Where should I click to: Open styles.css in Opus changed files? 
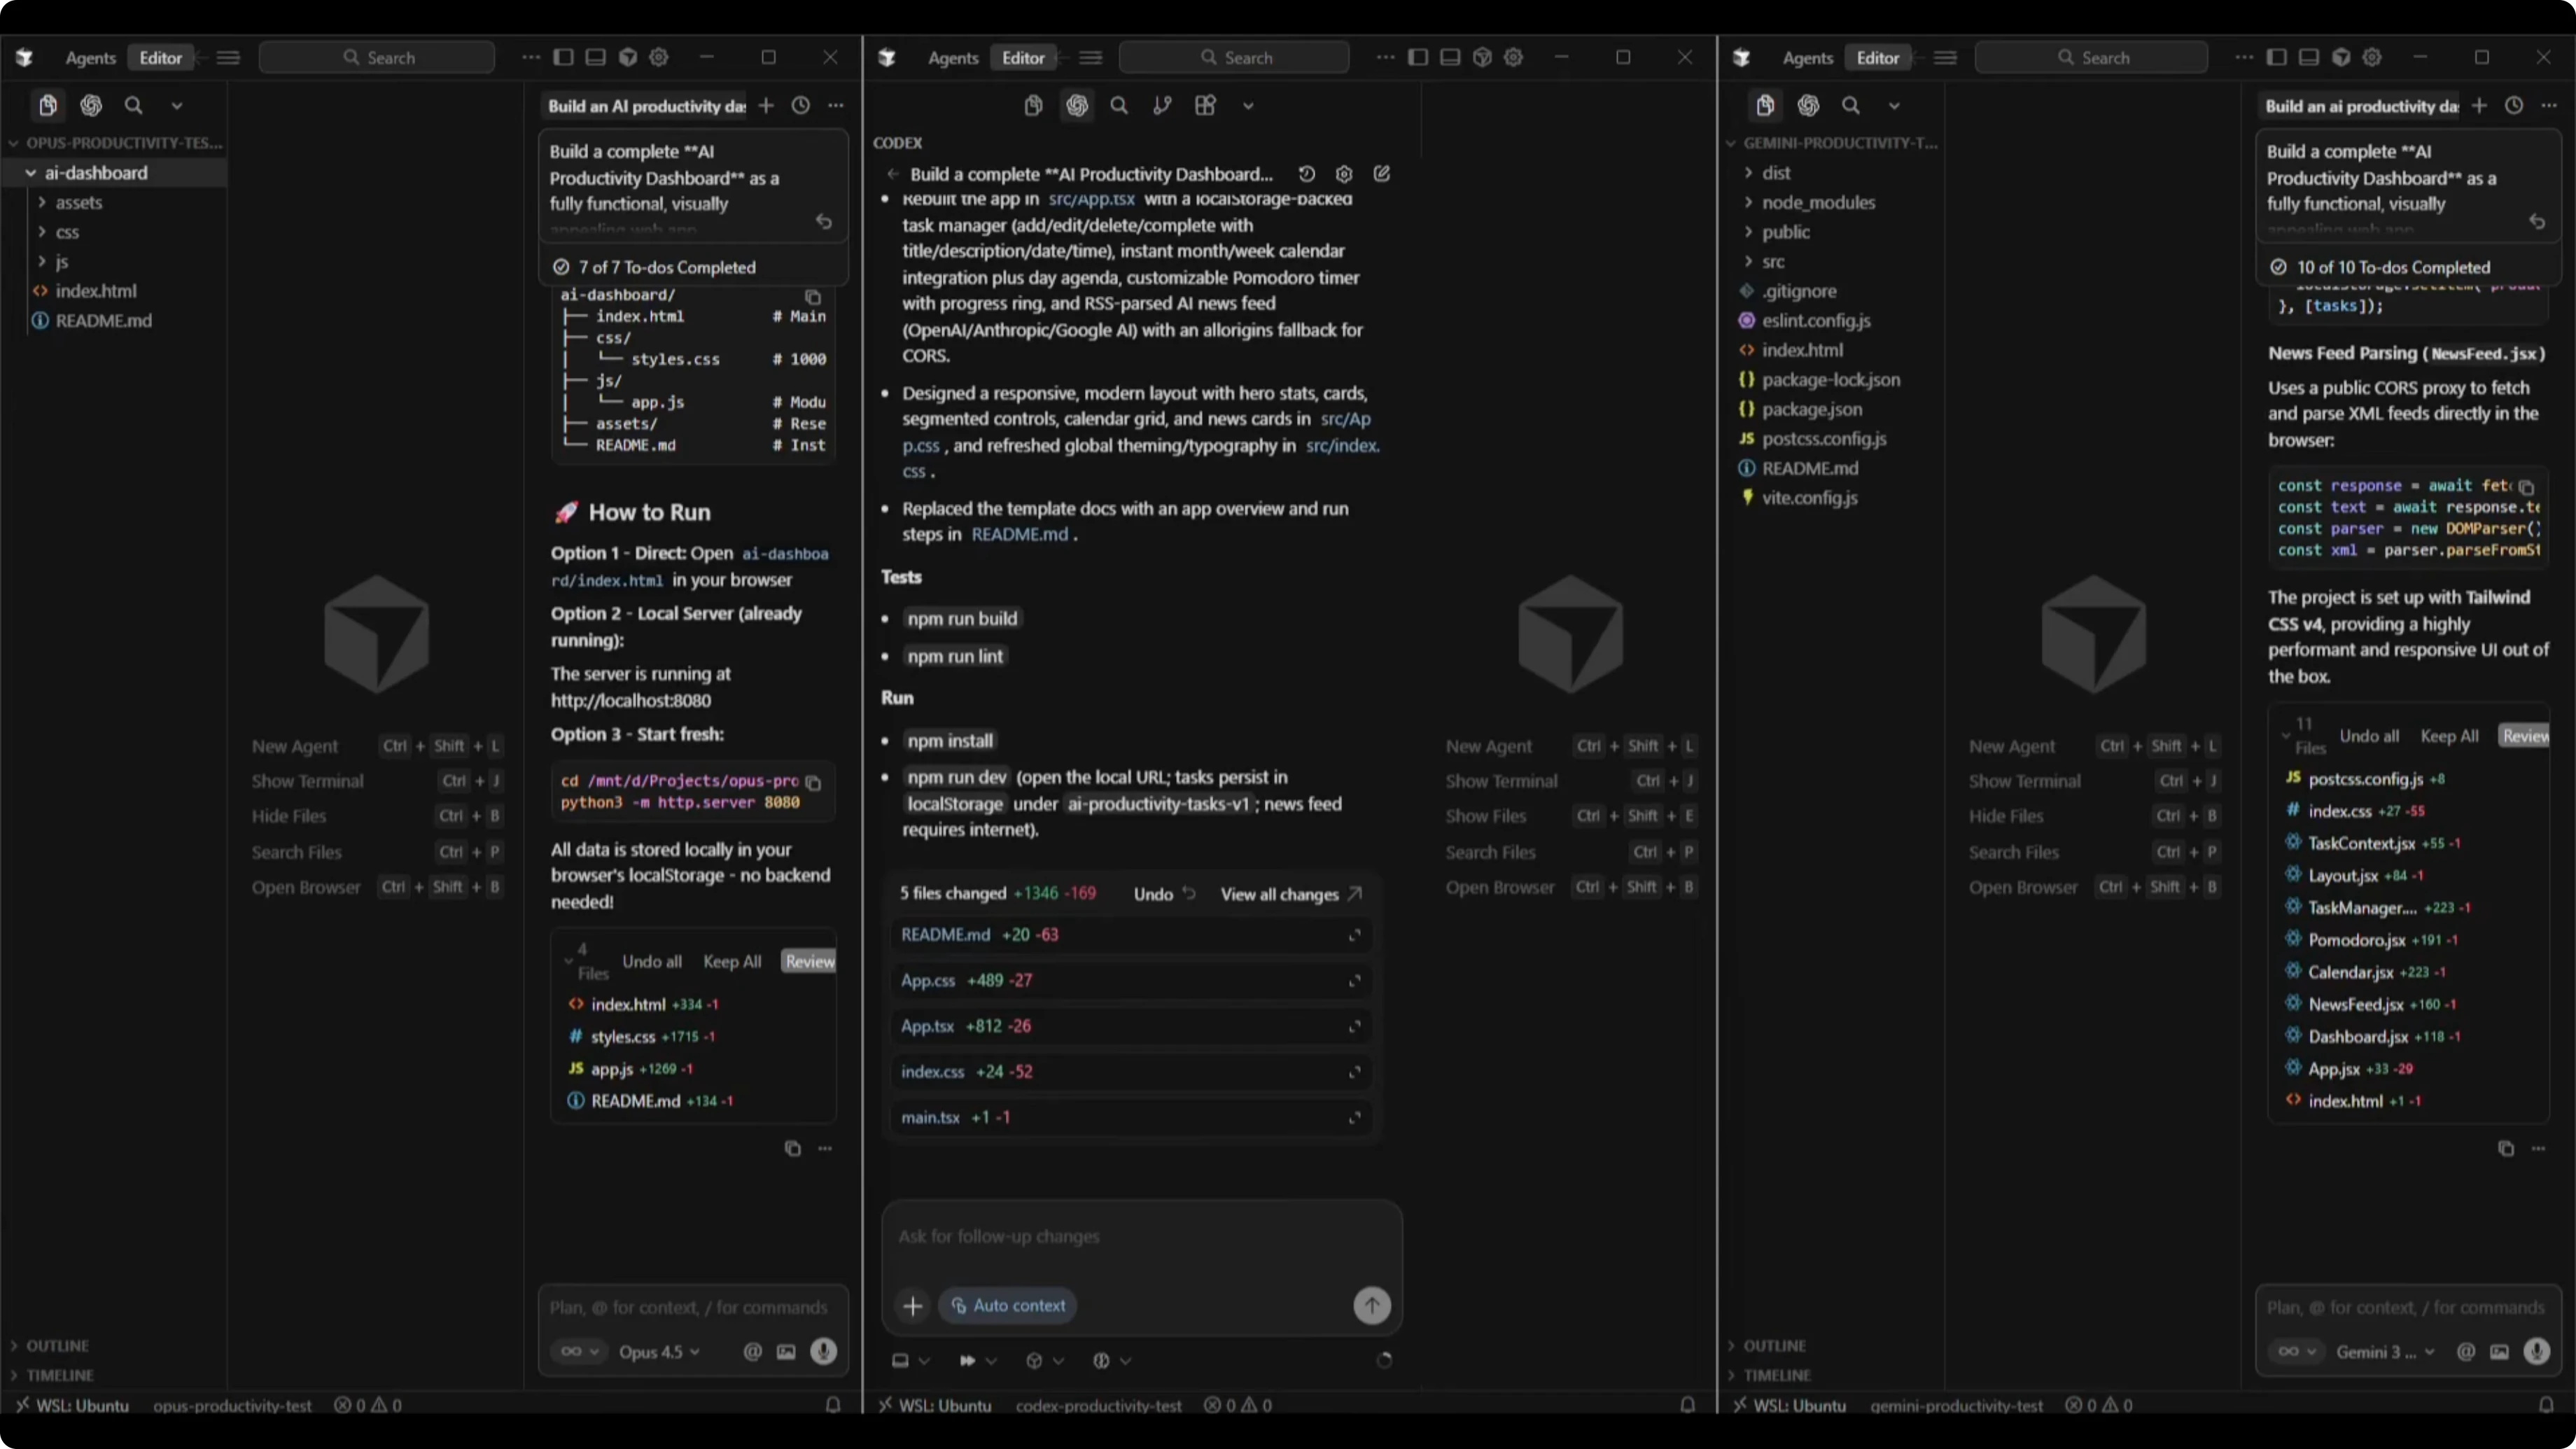(622, 1036)
